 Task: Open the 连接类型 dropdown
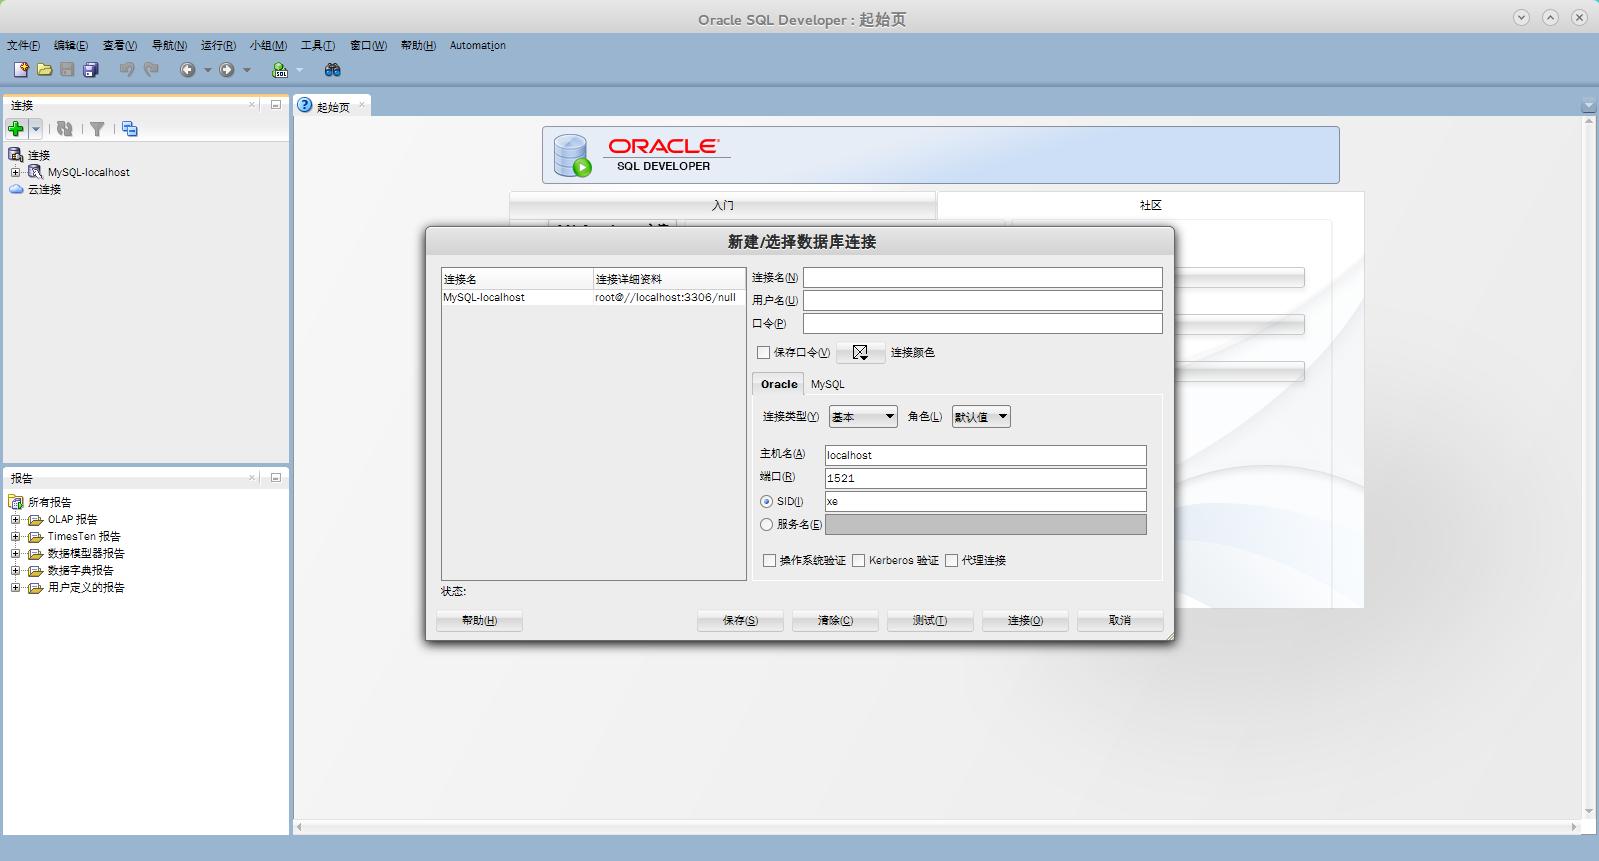tap(862, 417)
